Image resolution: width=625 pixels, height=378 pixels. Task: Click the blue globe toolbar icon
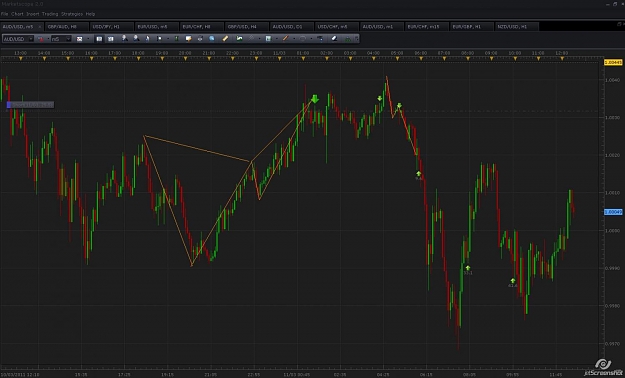point(212,39)
